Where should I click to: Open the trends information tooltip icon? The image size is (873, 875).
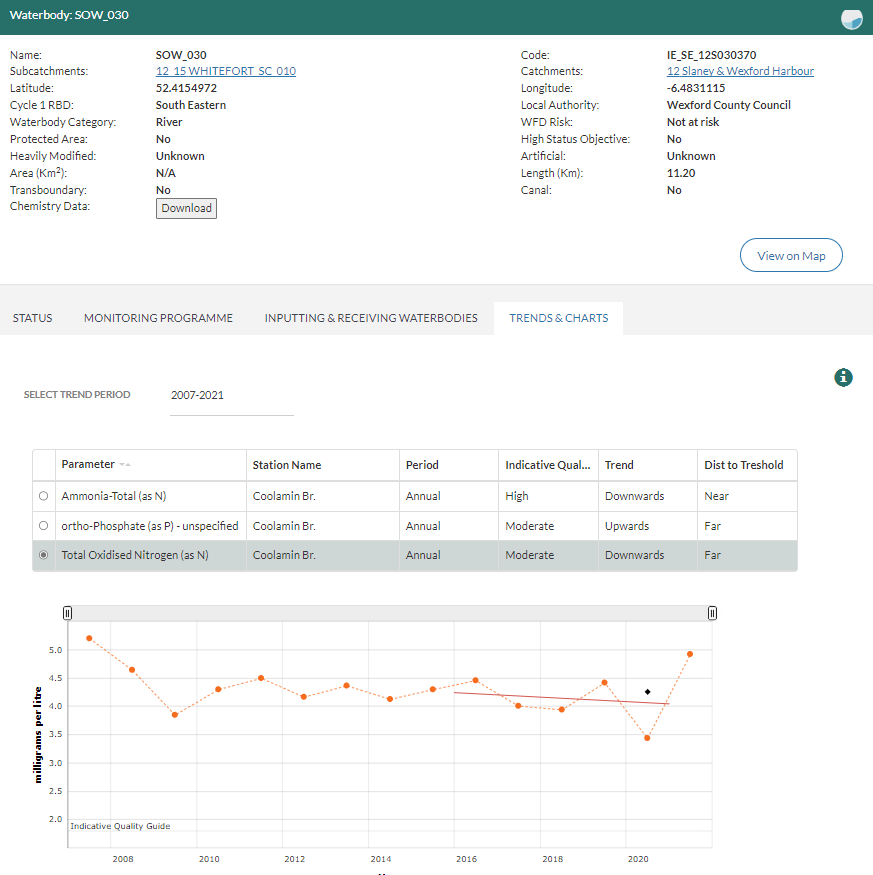coord(843,378)
